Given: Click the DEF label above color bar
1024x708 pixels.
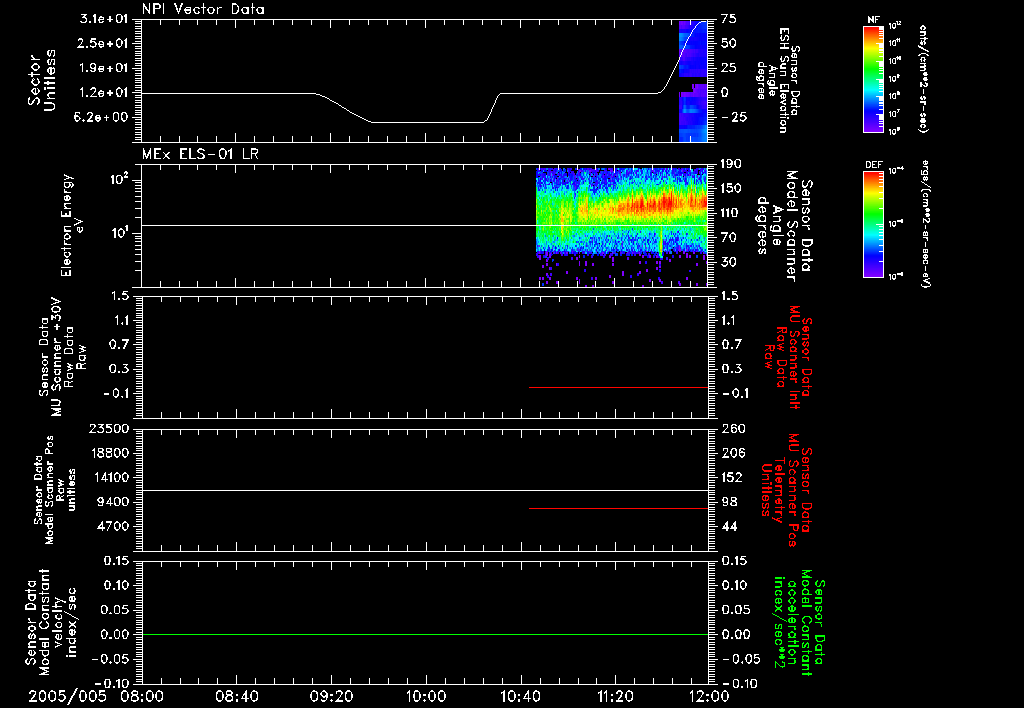Looking at the screenshot, I should [x=874, y=165].
